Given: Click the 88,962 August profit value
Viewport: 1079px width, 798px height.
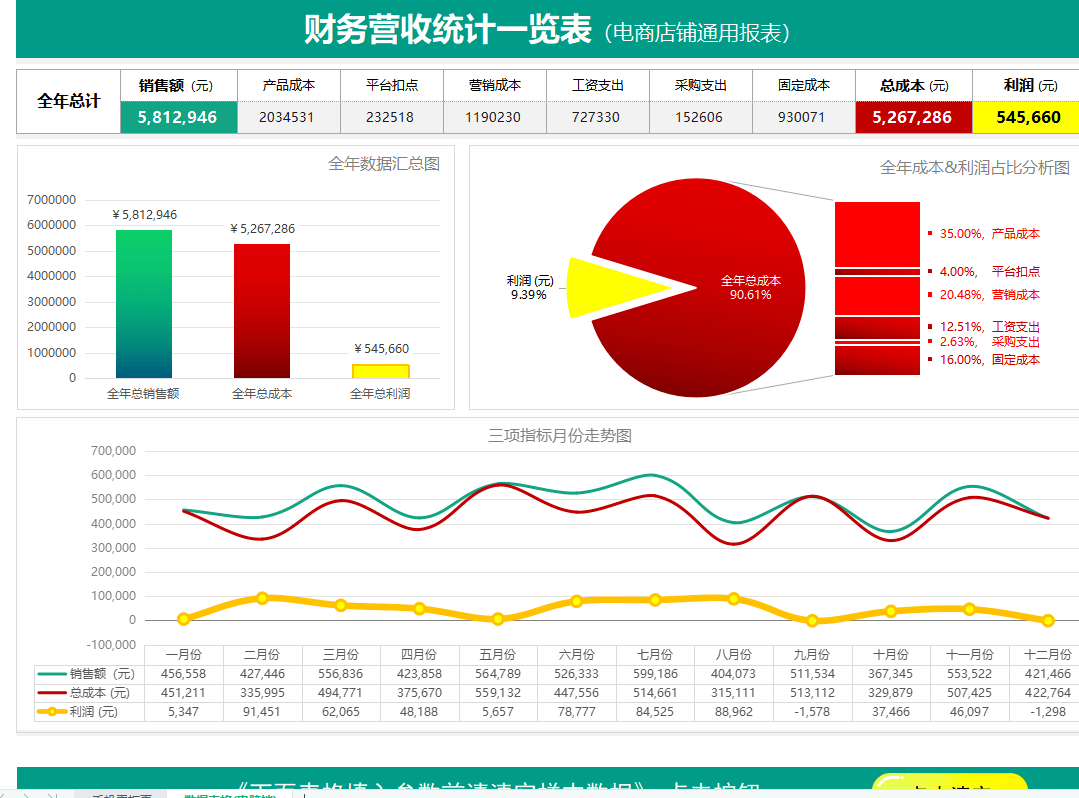Looking at the screenshot, I should (734, 712).
